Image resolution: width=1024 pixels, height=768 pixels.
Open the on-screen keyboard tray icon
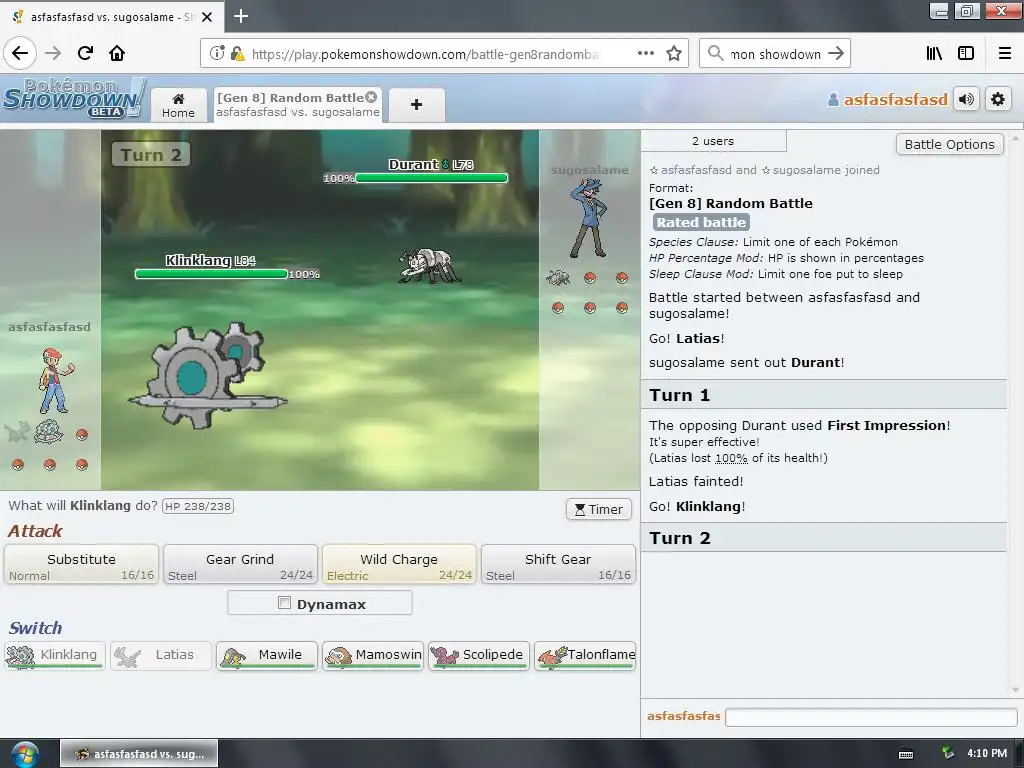click(x=906, y=754)
